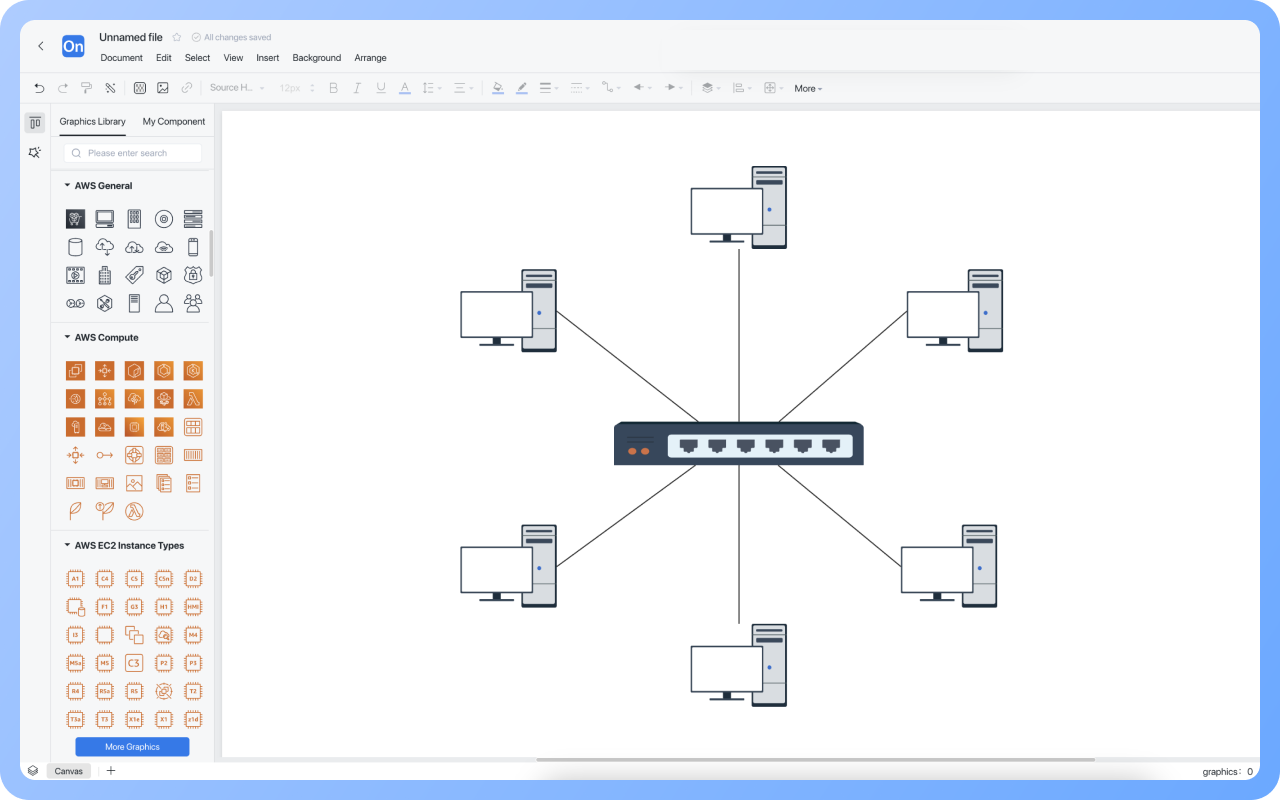This screenshot has width=1280, height=800.
Task: Click the layers icon beside Canvas tab
Action: coord(33,771)
